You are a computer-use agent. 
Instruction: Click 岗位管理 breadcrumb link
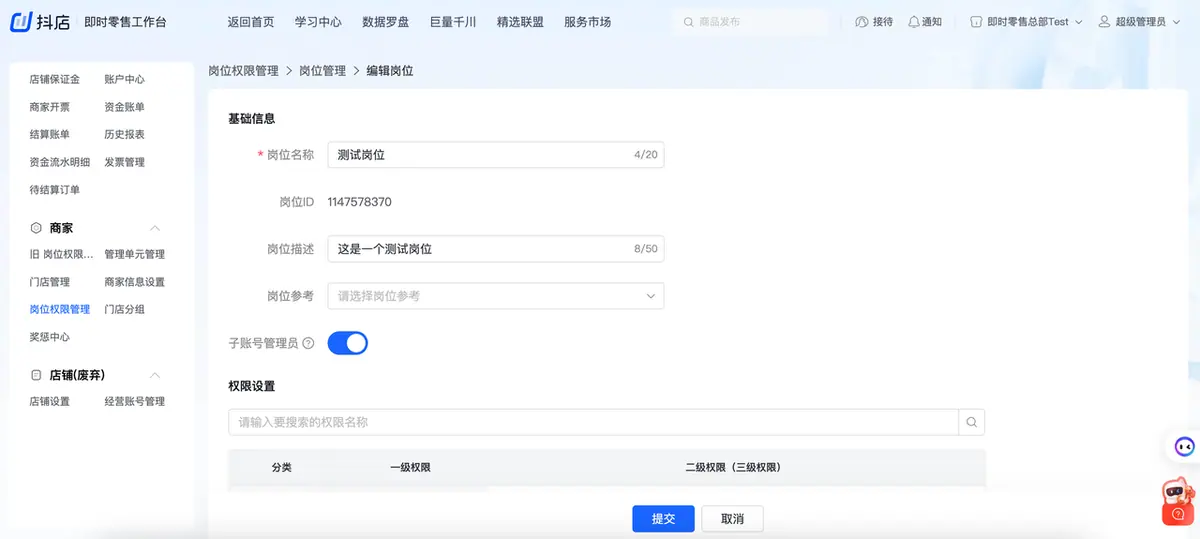click(322, 71)
